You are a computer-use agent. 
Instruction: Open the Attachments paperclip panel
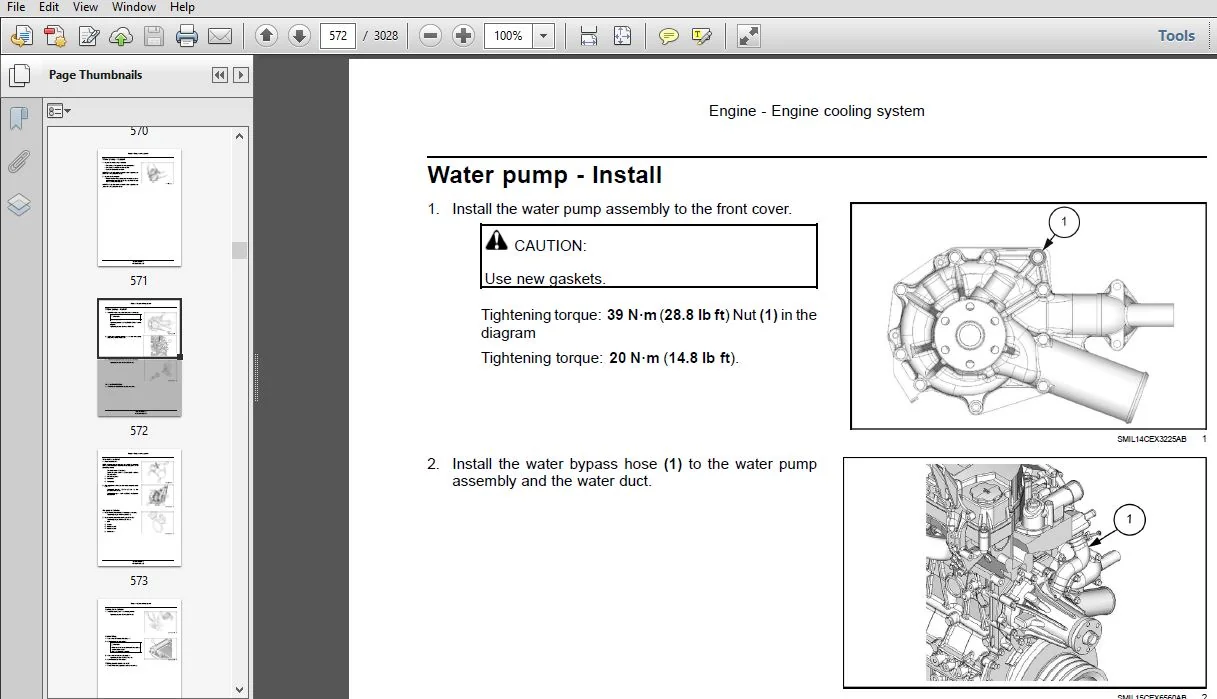pyautogui.click(x=19, y=161)
